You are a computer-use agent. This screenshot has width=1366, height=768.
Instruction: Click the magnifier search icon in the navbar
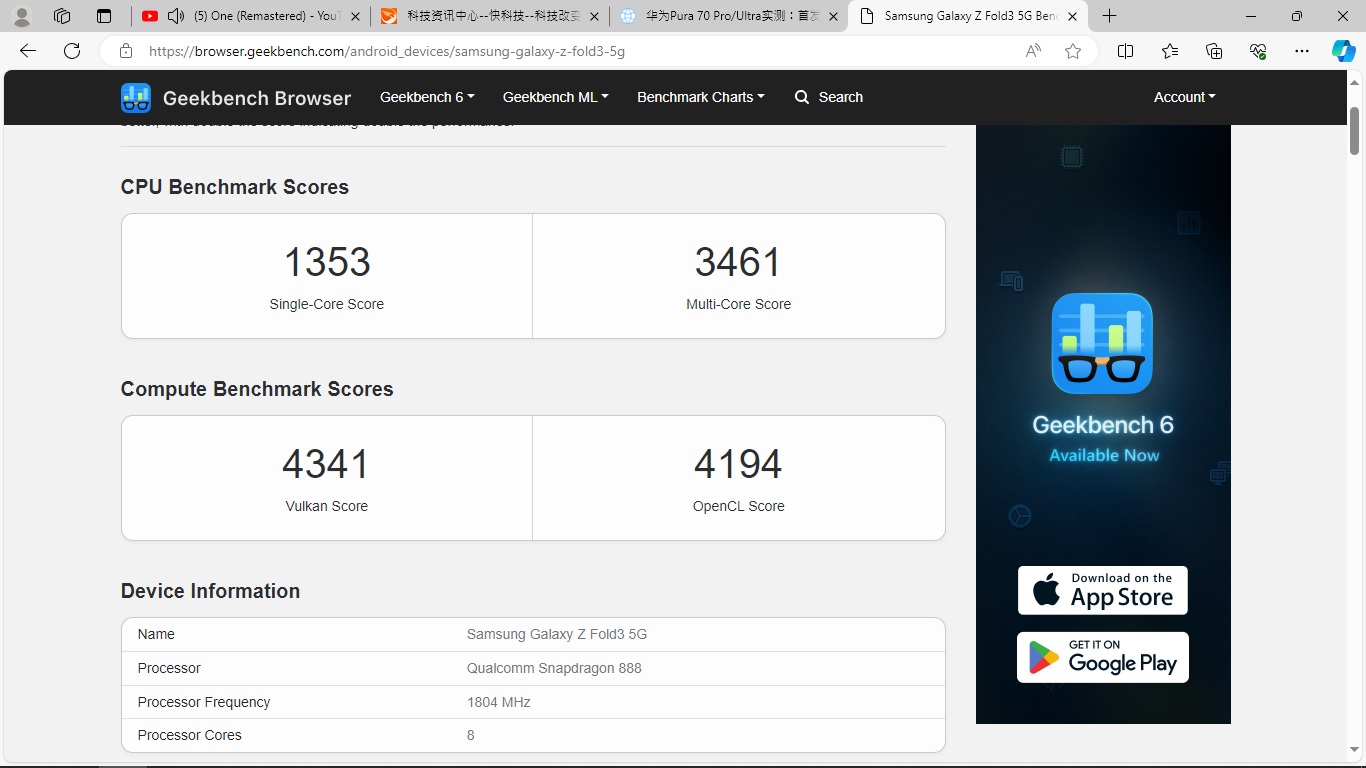(802, 97)
